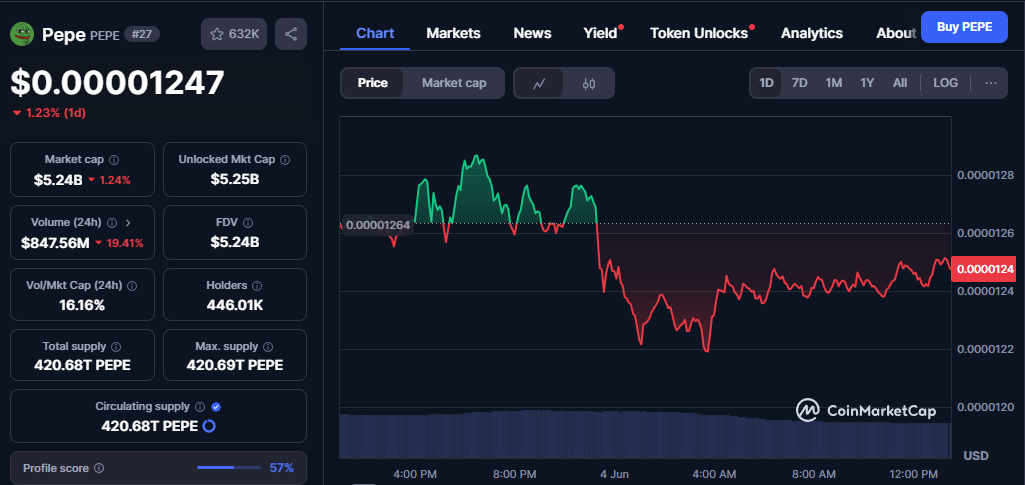Open the Token Unlocks tab
Image resolution: width=1025 pixels, height=485 pixels.
pyautogui.click(x=699, y=33)
